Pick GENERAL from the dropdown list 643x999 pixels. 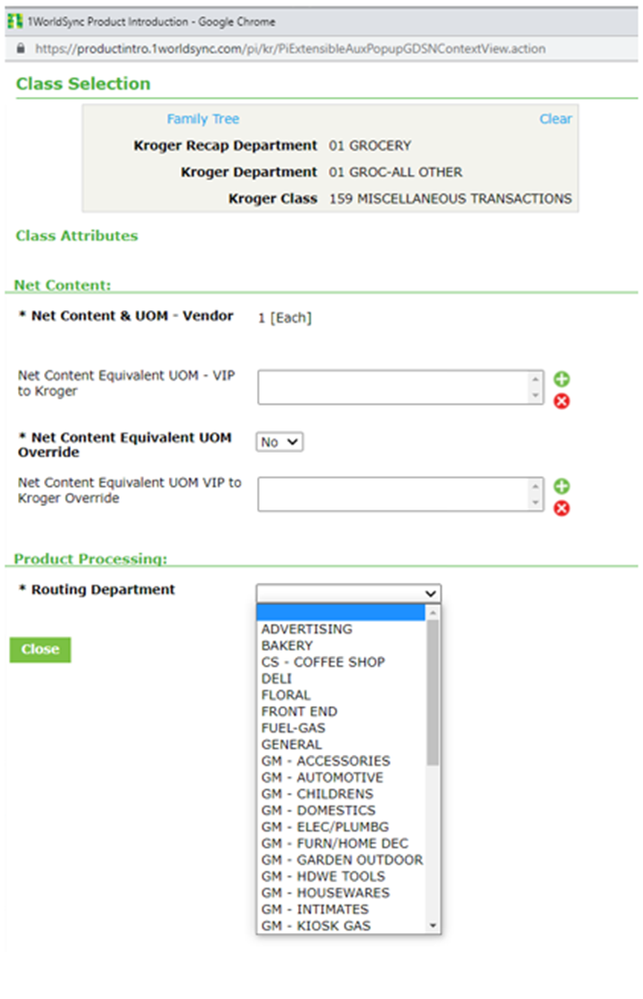[341, 744]
